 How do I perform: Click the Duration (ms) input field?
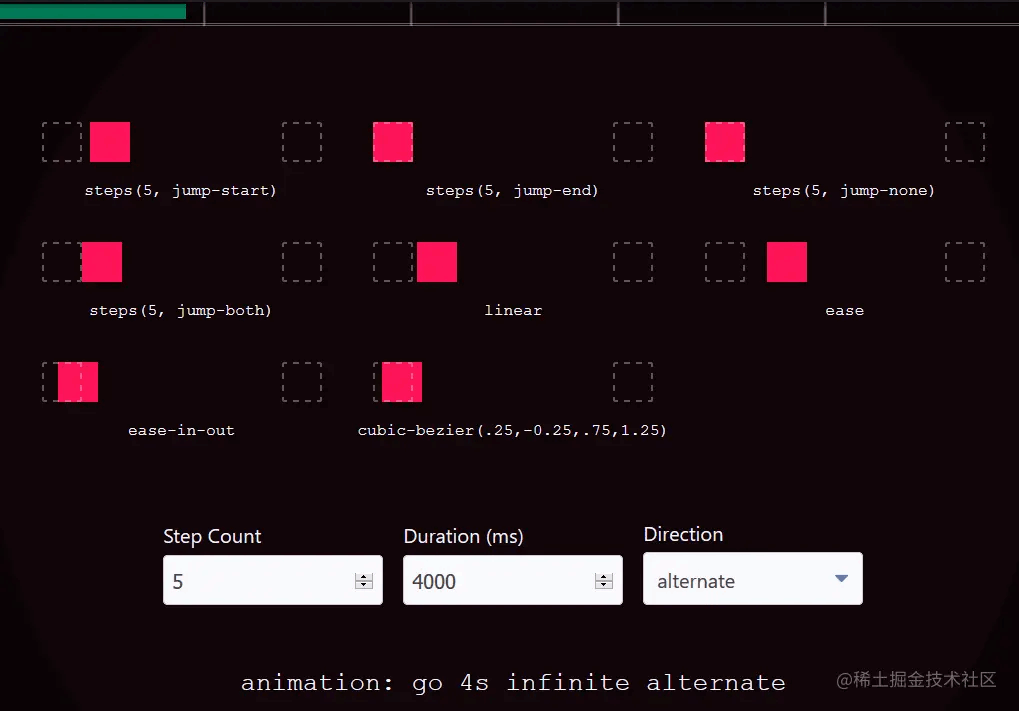[495, 581]
